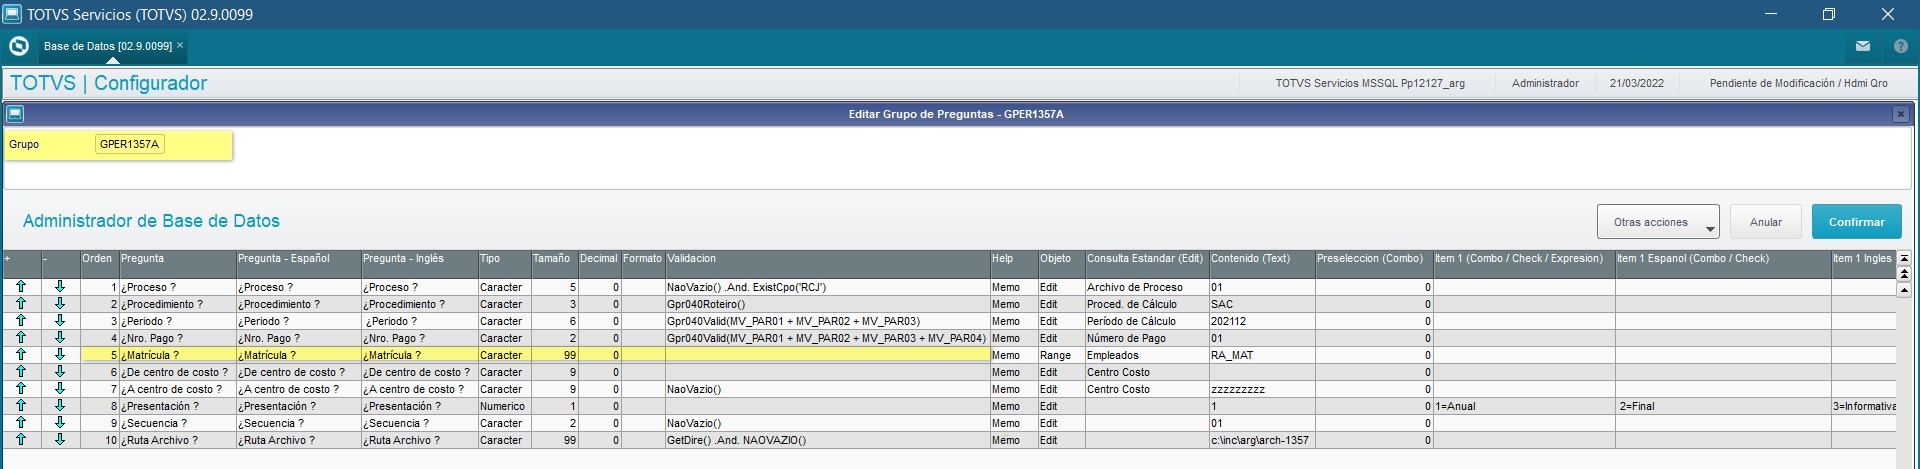Select the zzzzzzzzz content cell
Image resolution: width=1920 pixels, height=469 pixels.
coord(1261,389)
